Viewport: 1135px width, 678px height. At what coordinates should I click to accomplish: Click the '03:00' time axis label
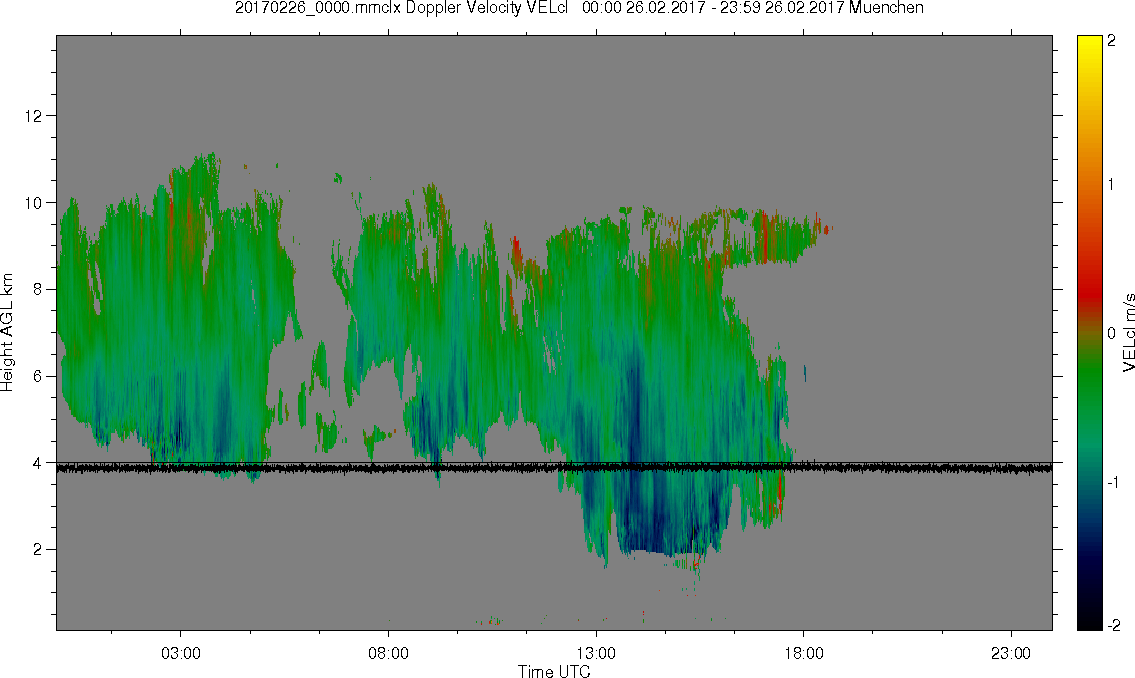[181, 653]
